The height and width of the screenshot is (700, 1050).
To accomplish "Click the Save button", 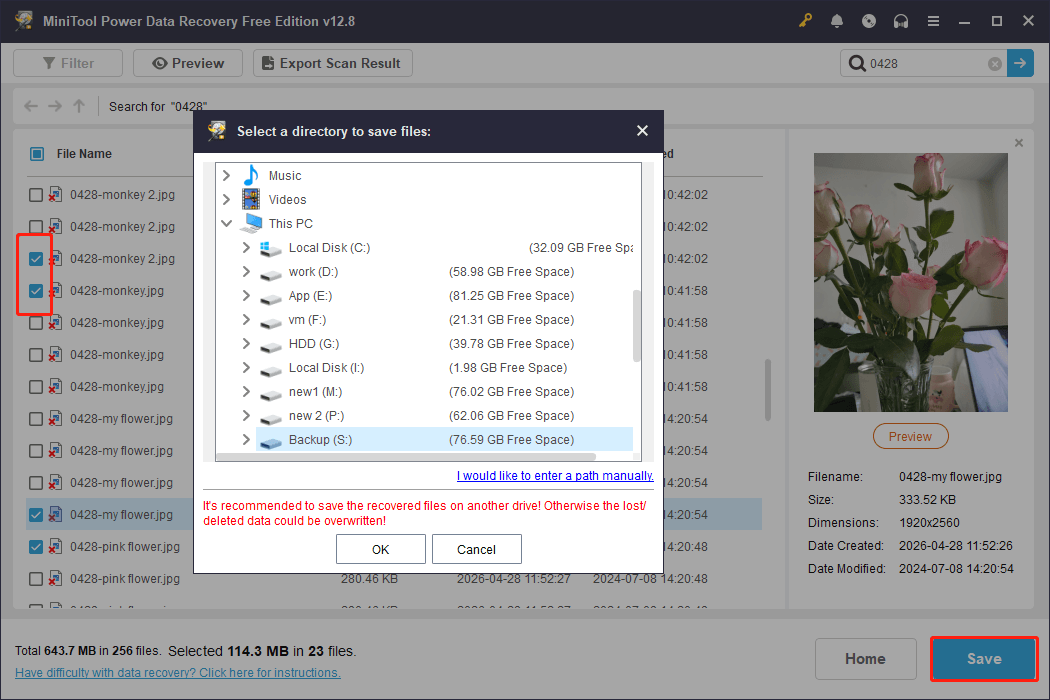I will point(983,658).
